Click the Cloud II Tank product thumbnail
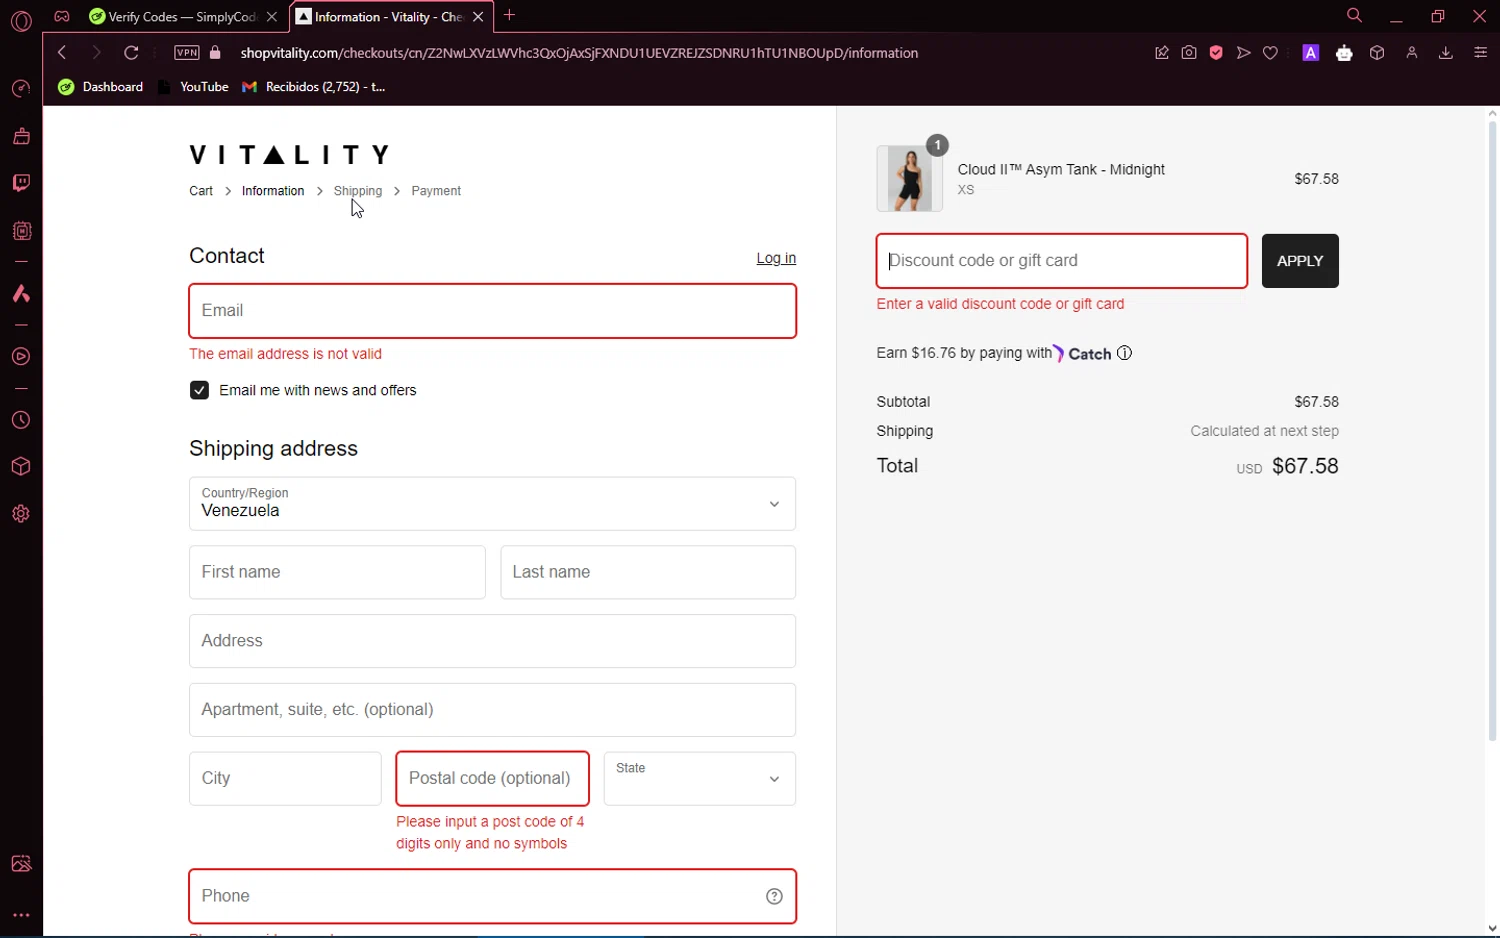Screen dimensions: 1500x938 [909, 178]
